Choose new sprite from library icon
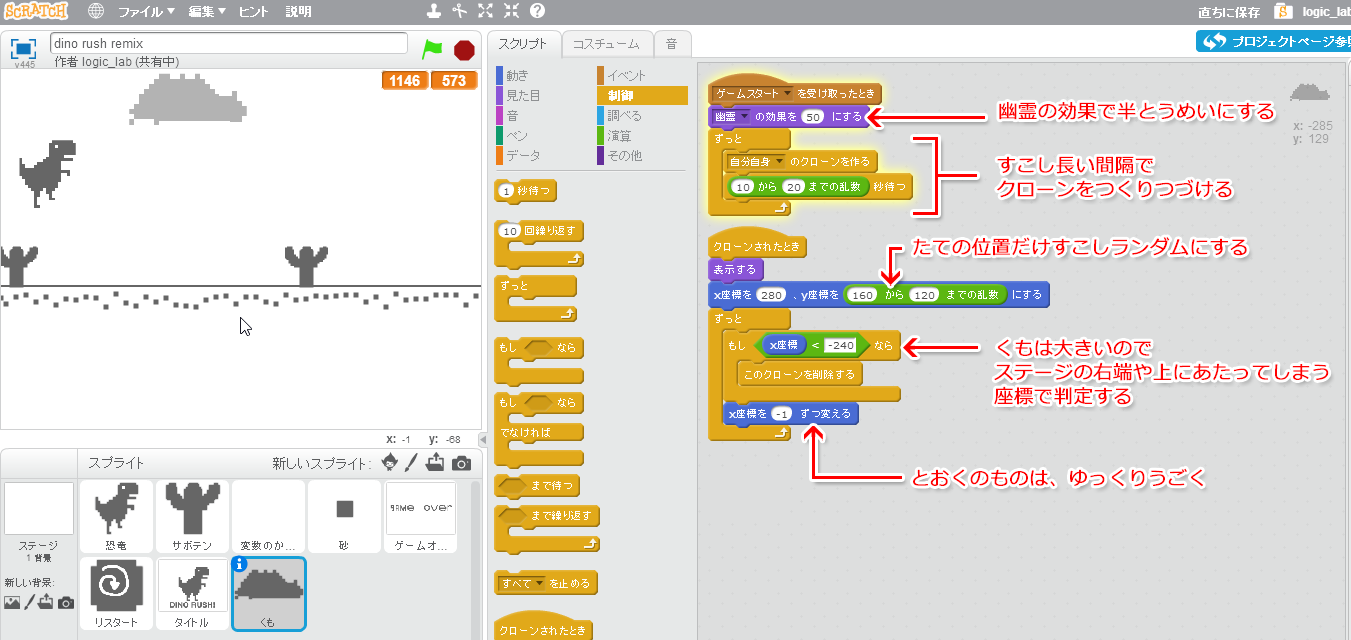This screenshot has height=640, width=1351. (390, 463)
